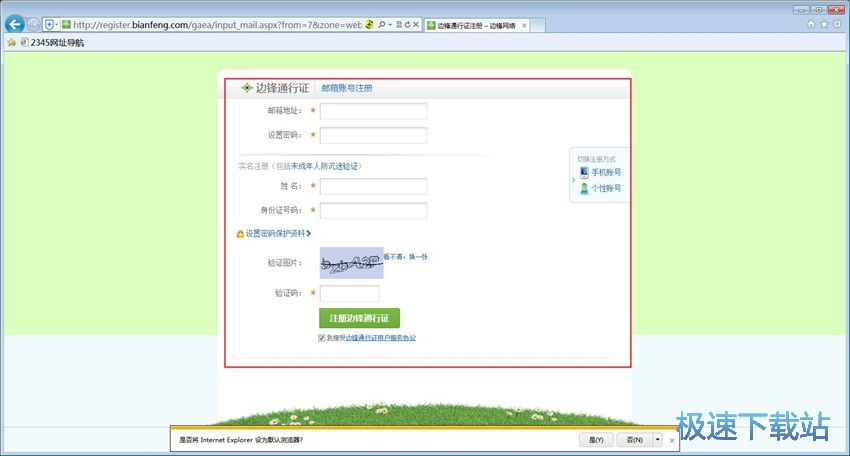This screenshot has height=456, width=850.
Task: Click the person icon next to 个性账号
Action: 584,189
